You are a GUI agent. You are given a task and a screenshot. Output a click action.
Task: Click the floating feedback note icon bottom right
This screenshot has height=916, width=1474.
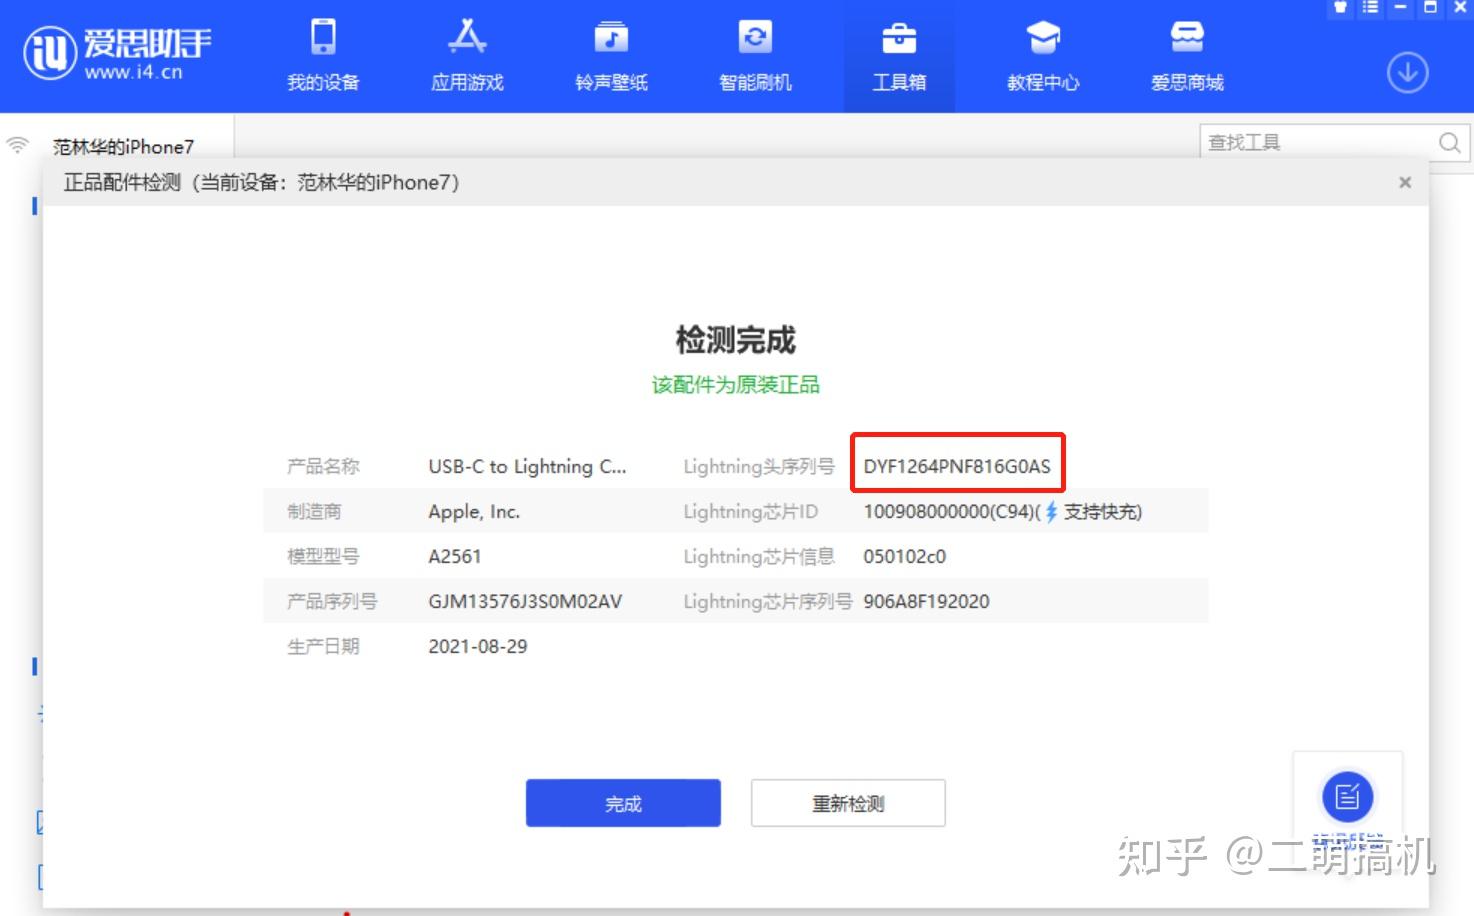tap(1347, 797)
